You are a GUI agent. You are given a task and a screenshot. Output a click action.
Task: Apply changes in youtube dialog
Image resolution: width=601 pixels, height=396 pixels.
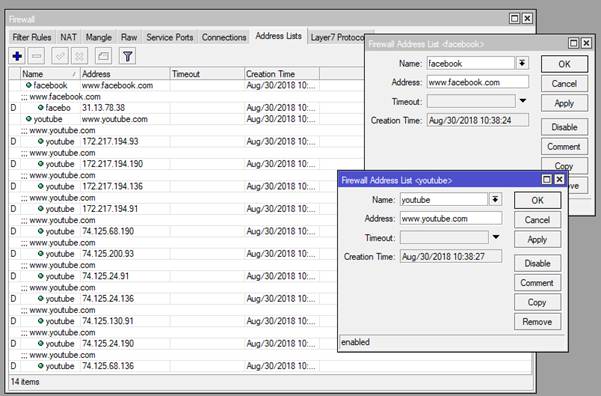pos(537,240)
